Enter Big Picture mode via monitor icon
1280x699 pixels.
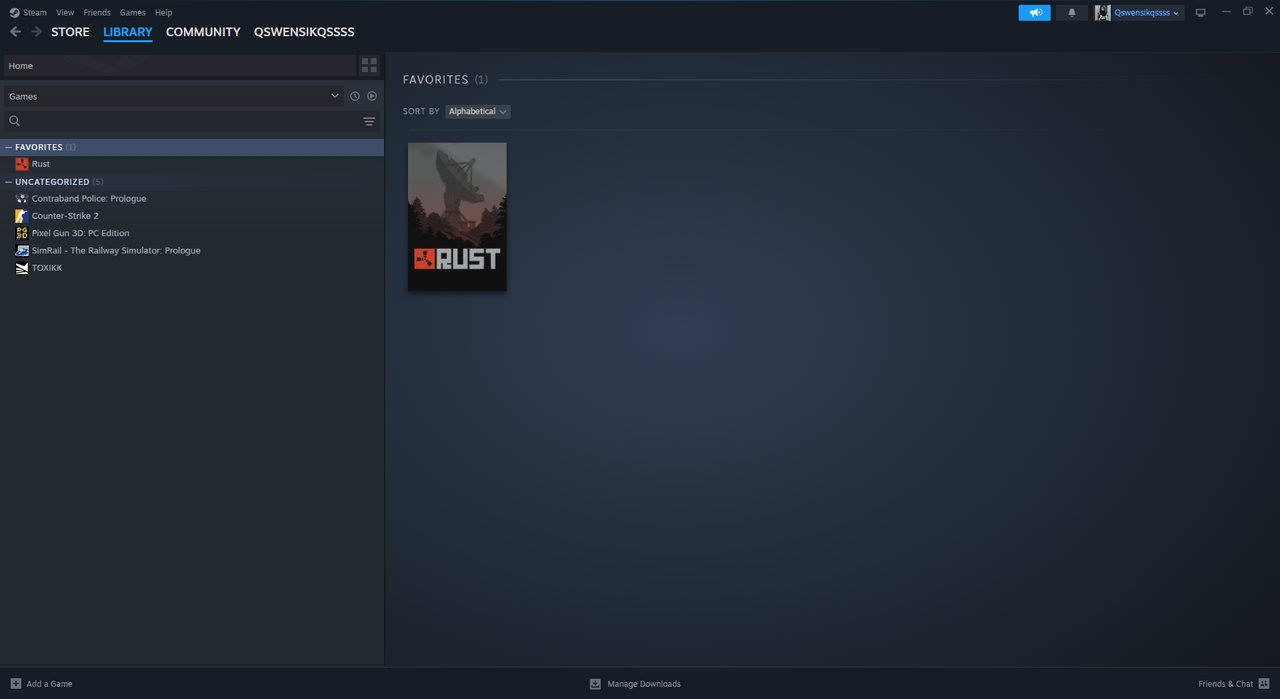pyautogui.click(x=1201, y=13)
